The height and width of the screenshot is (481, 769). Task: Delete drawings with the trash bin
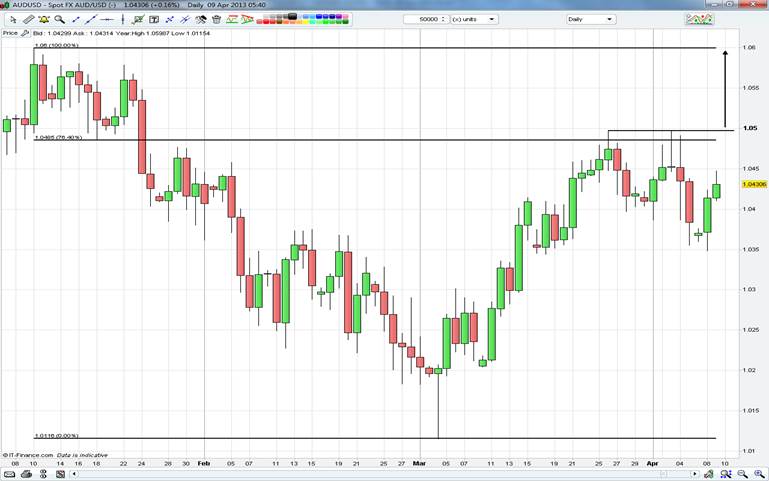[216, 20]
